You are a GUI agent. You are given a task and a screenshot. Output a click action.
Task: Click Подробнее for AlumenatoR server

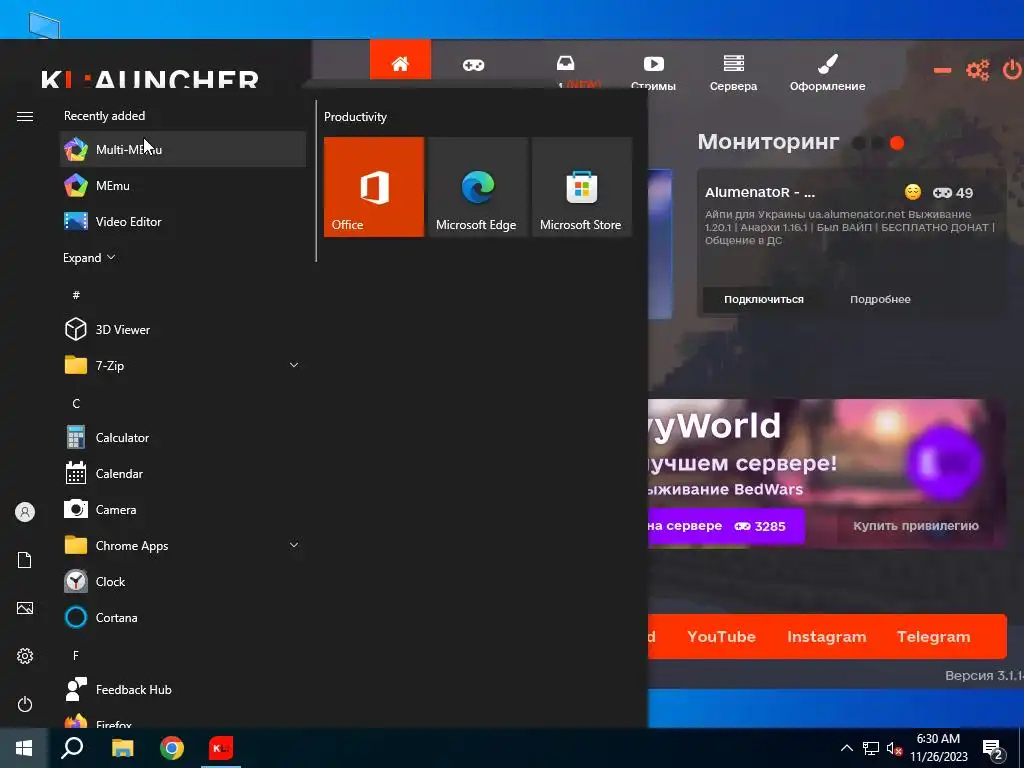pyautogui.click(x=880, y=299)
